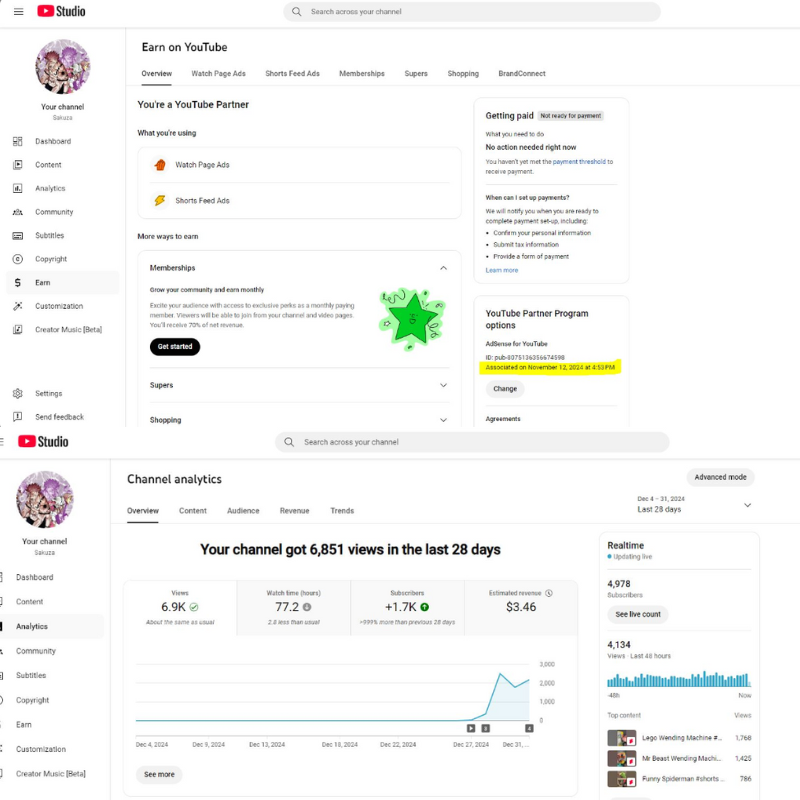
Task: Click the YouTube Studio logo in top window
Action: (x=61, y=11)
